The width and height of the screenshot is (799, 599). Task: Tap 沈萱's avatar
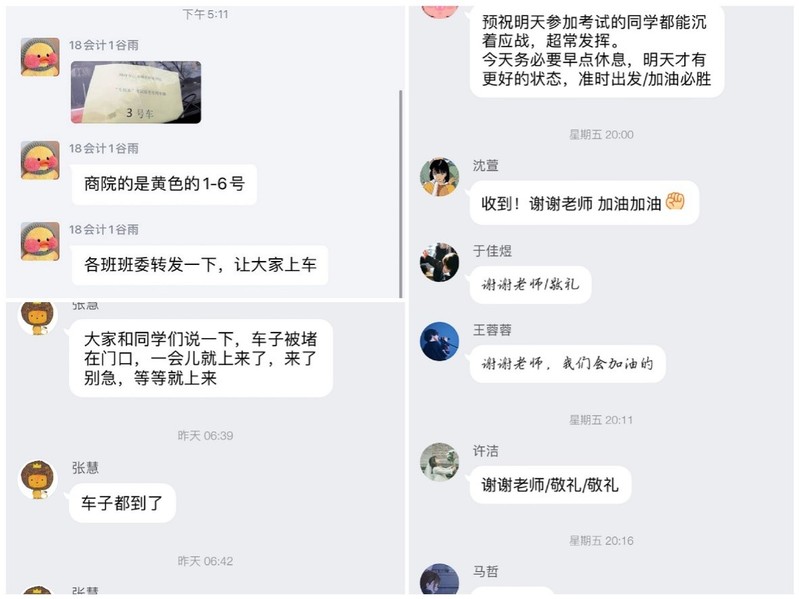(x=439, y=177)
